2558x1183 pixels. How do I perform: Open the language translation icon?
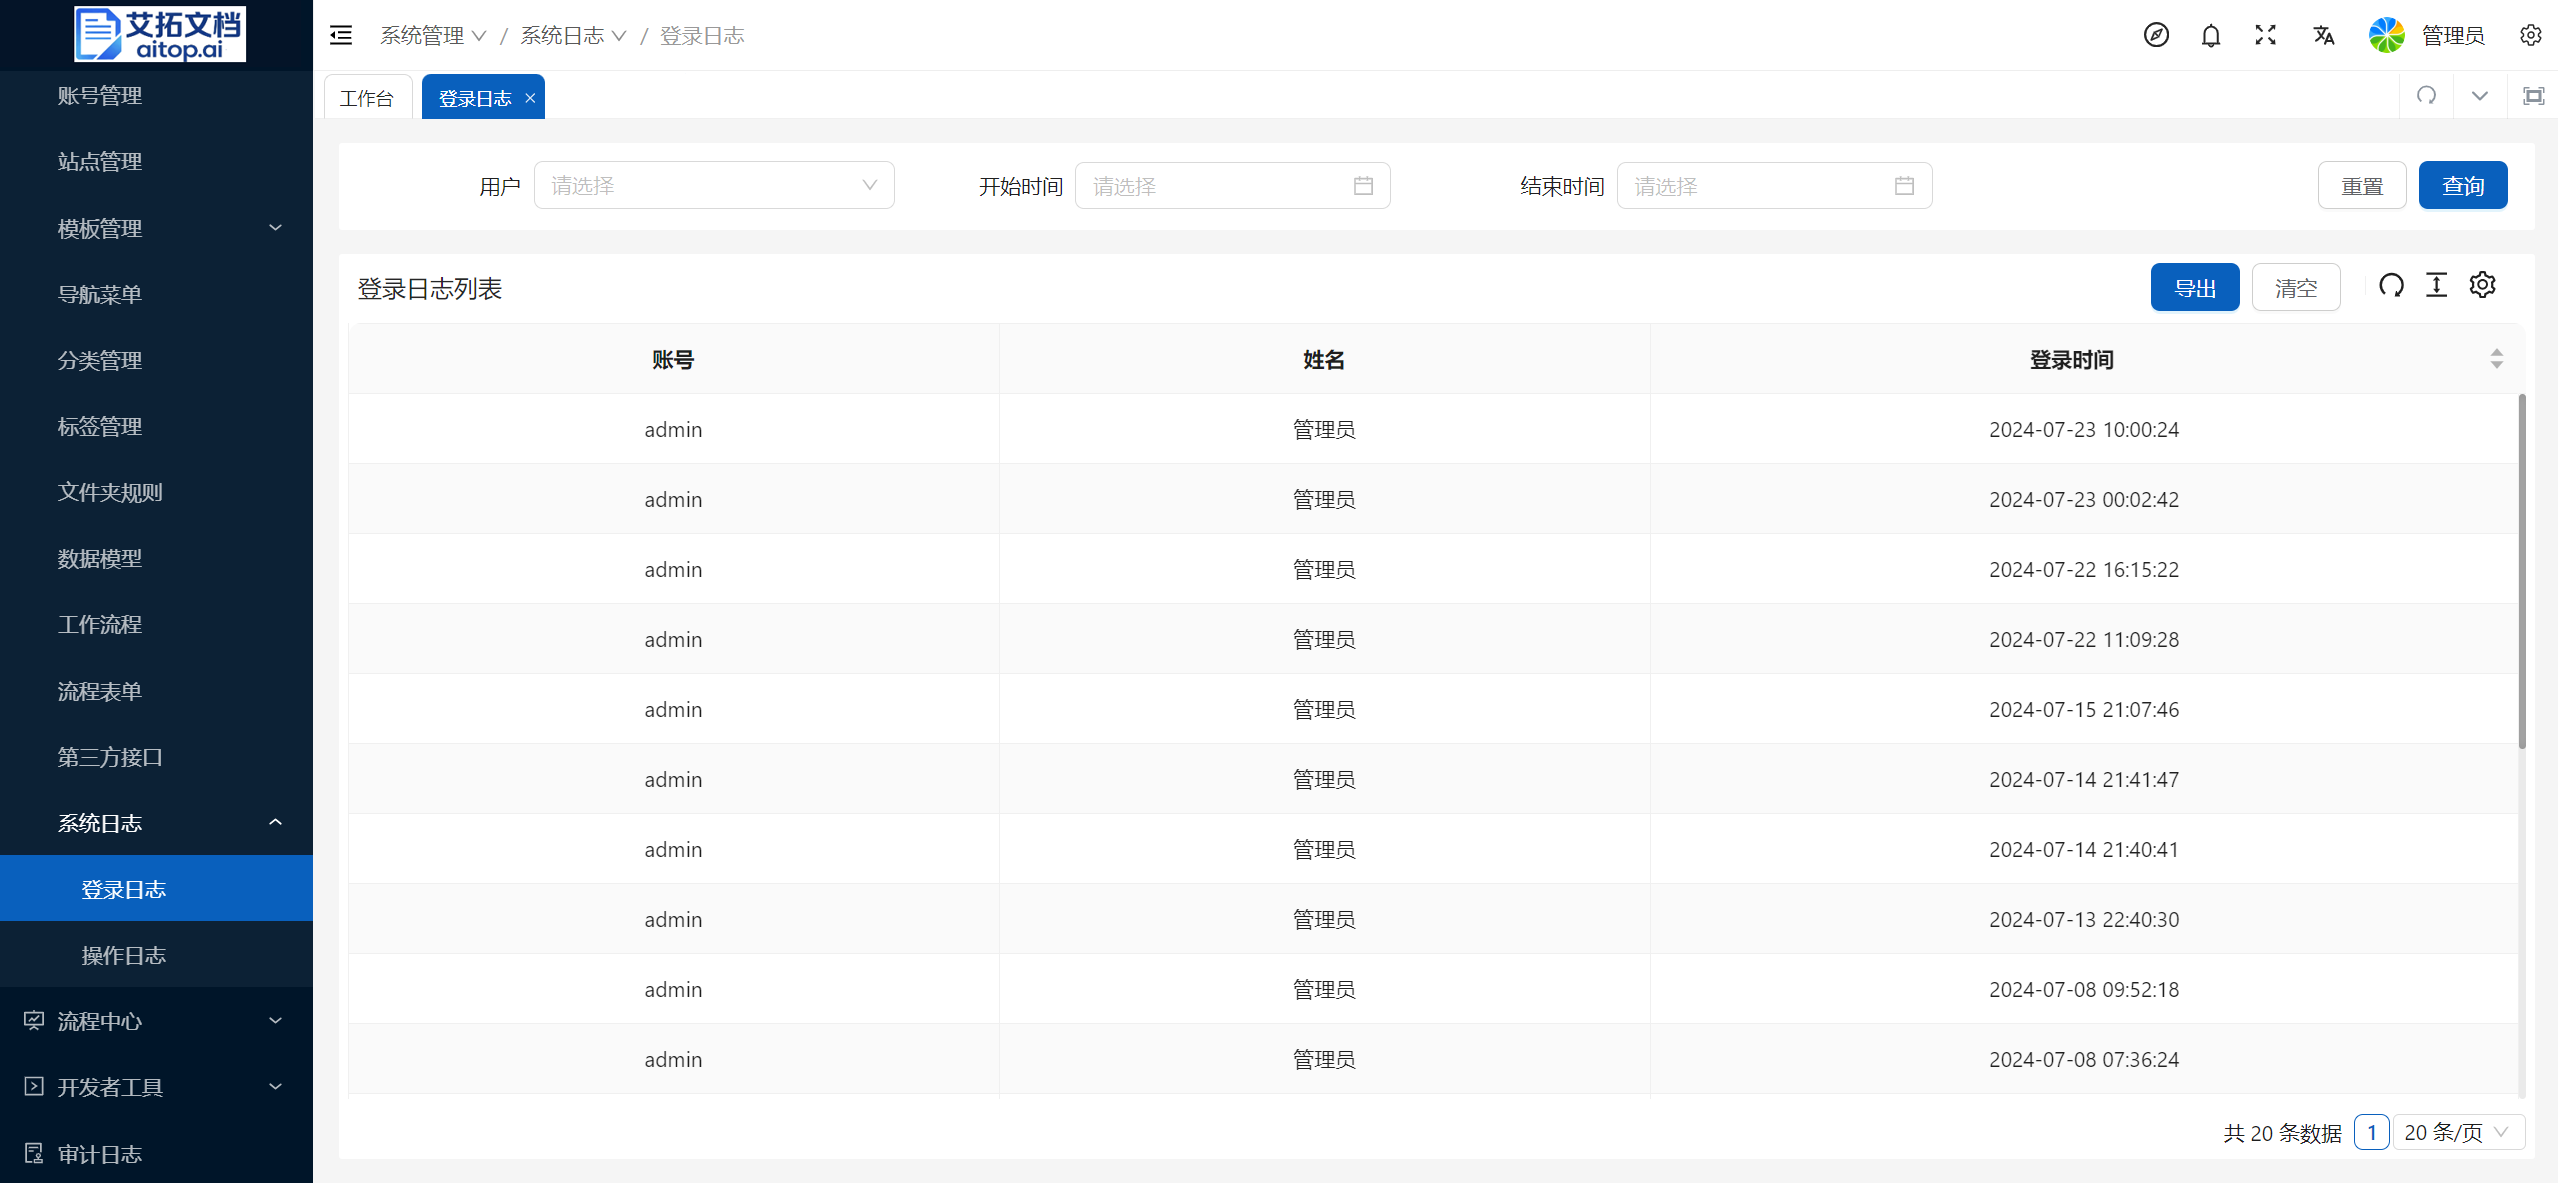coord(2323,36)
